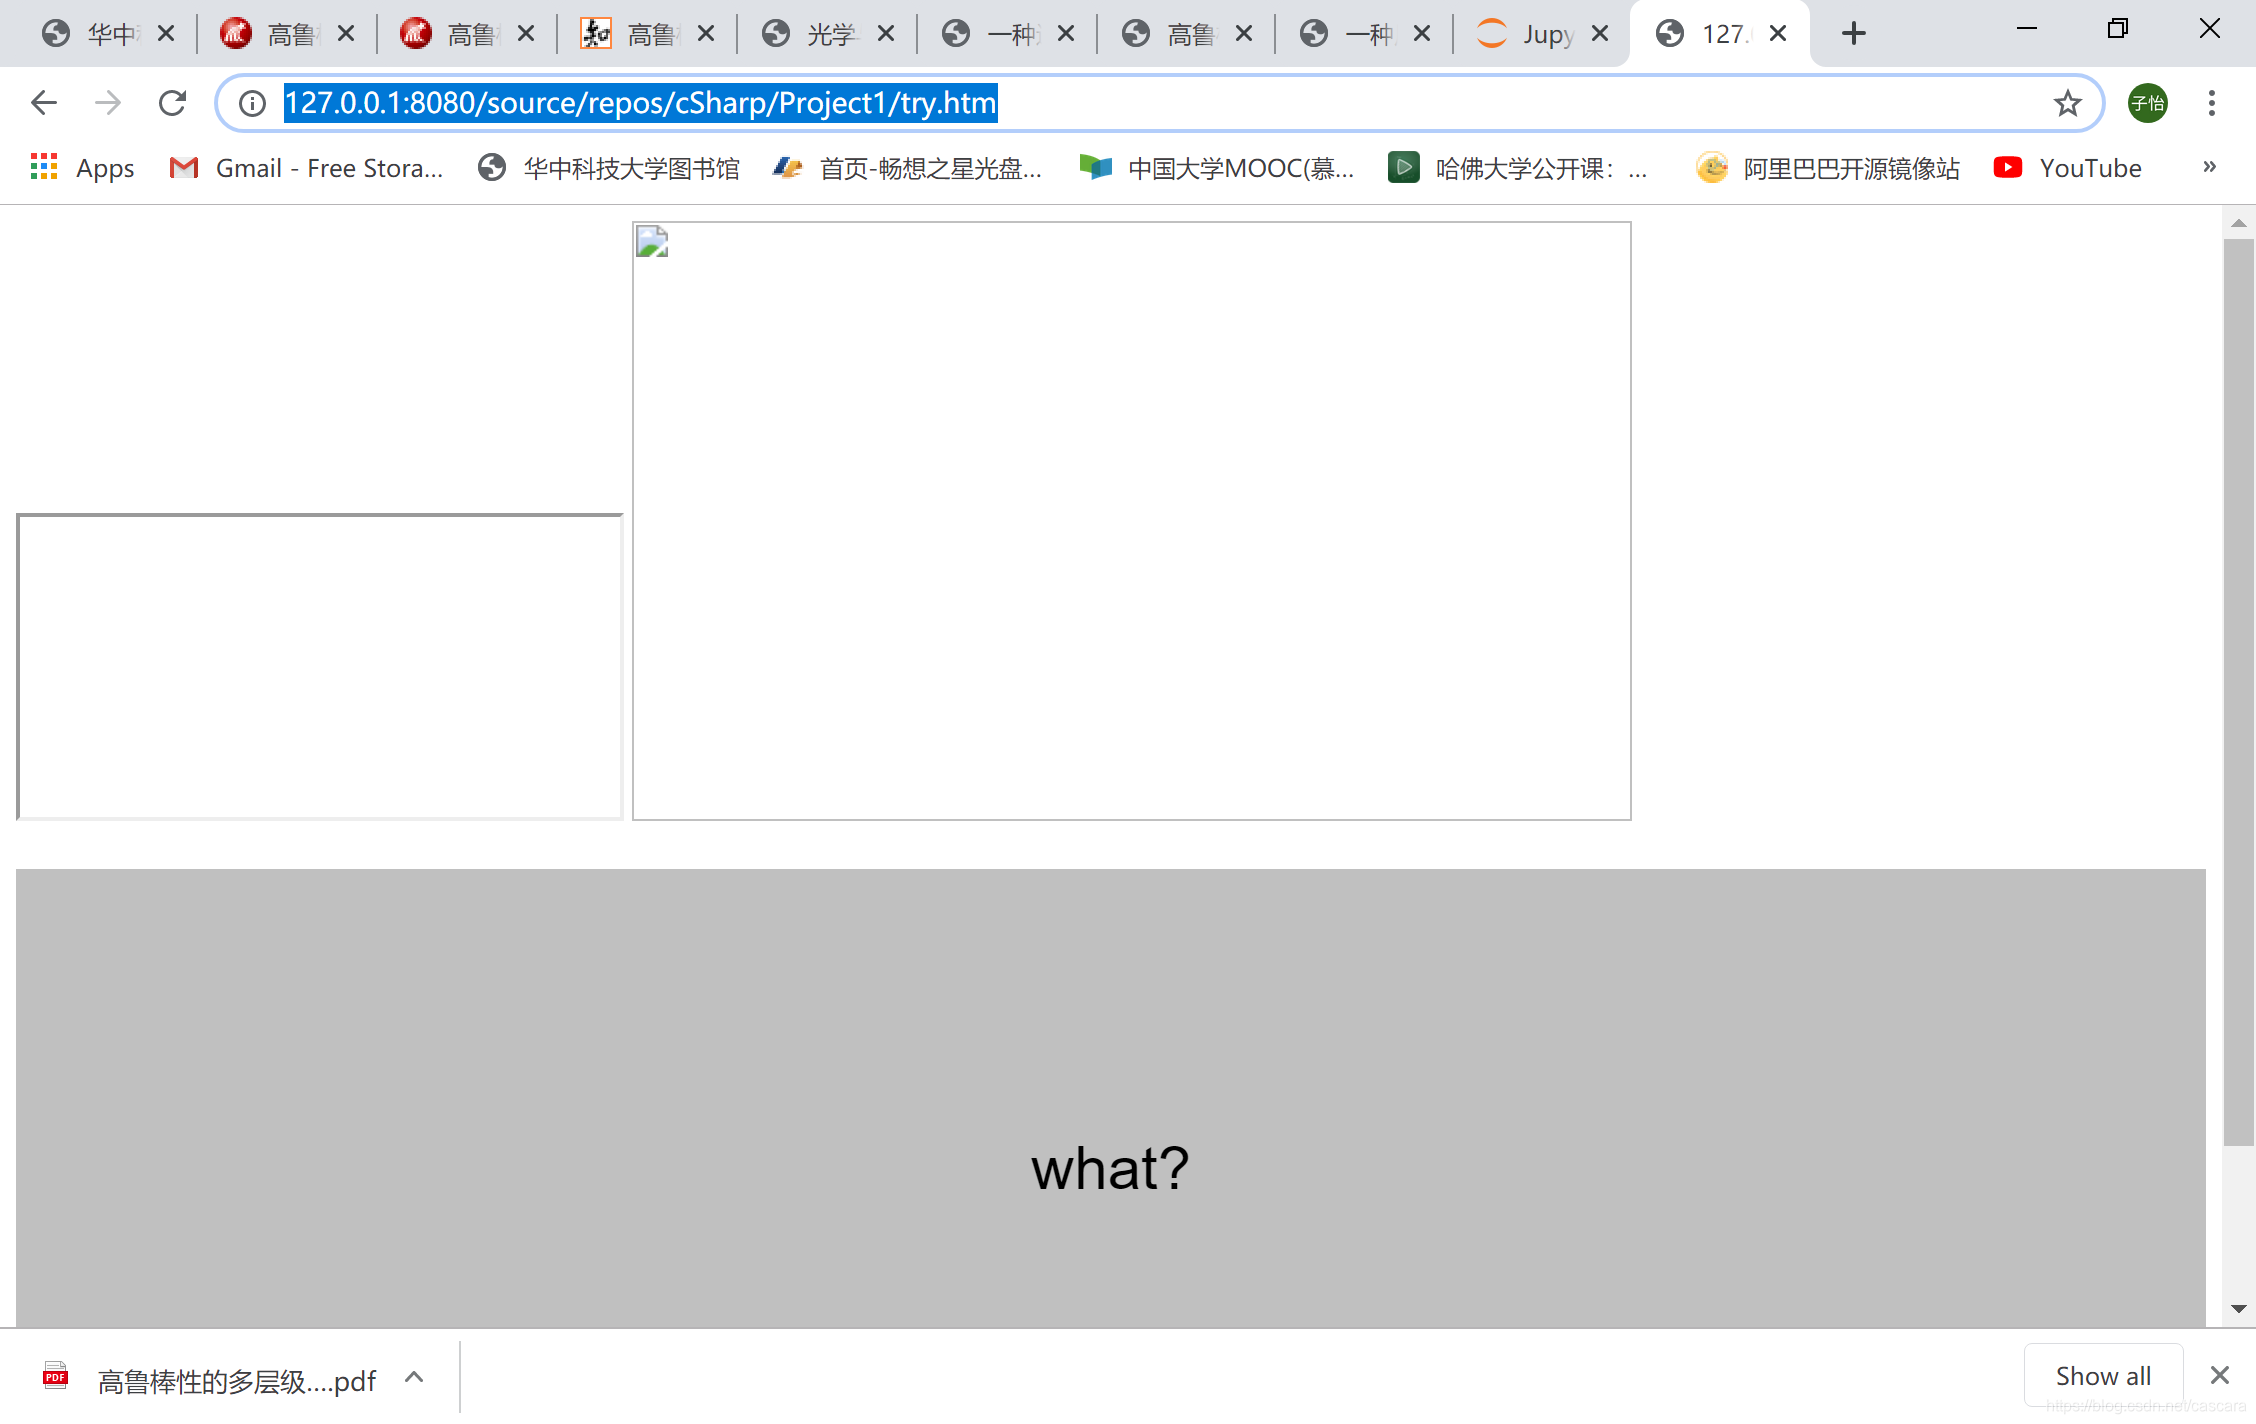The width and height of the screenshot is (2256, 1424).
Task: Click the scrollbar down arrow
Action: pyautogui.click(x=2238, y=1309)
